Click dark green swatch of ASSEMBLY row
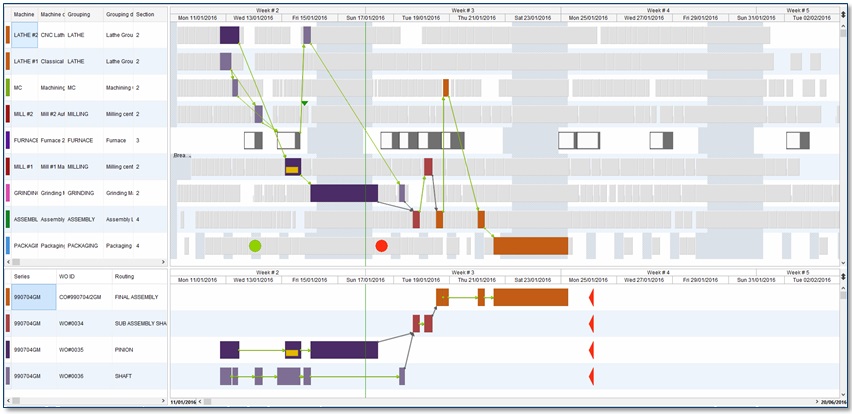Image resolution: width=852 pixels, height=414 pixels. (8, 219)
